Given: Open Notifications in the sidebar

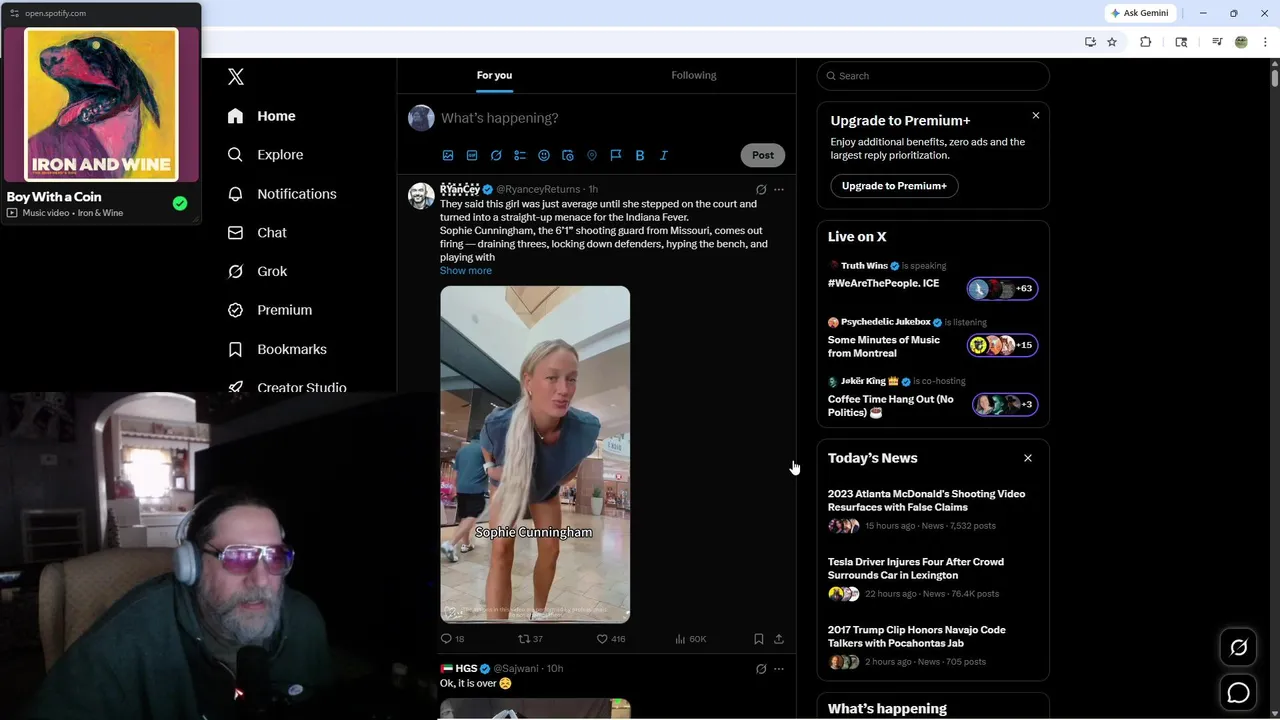Looking at the screenshot, I should [282, 194].
